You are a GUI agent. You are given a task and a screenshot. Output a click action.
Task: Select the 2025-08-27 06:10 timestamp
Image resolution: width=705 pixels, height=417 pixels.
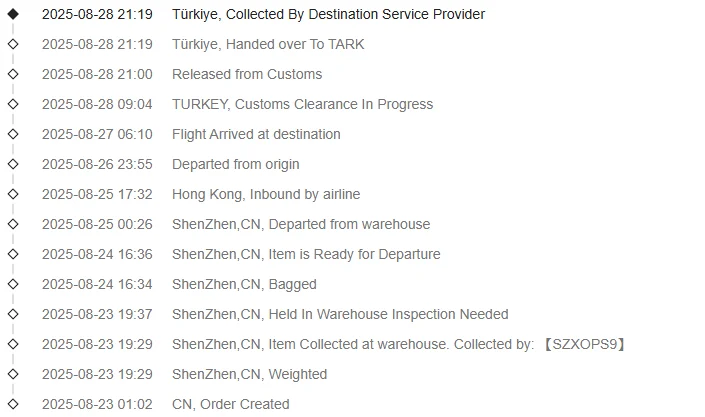click(97, 134)
